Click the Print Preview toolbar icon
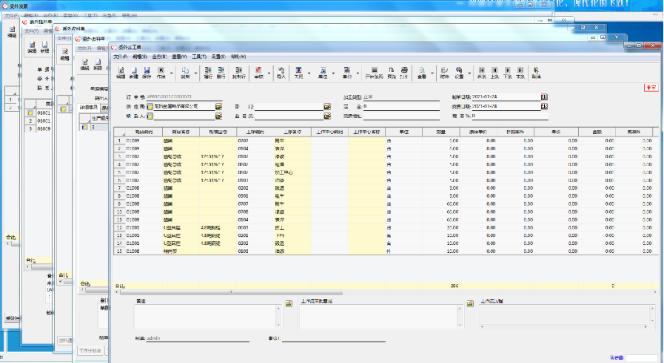664x363 pixels. pos(391,72)
